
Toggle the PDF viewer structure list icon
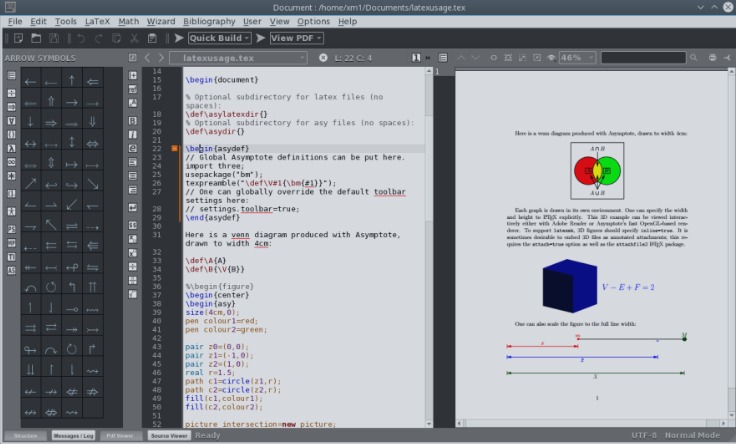[x=443, y=57]
